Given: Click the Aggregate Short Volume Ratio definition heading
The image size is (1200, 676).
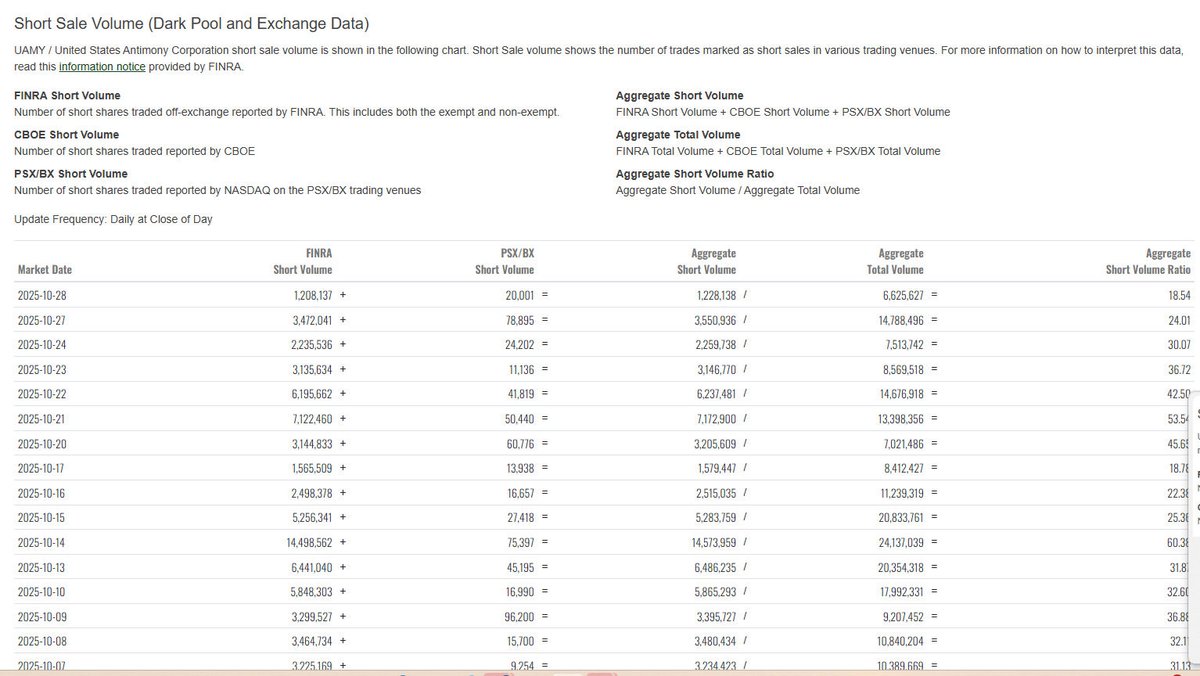Looking at the screenshot, I should pyautogui.click(x=695, y=173).
